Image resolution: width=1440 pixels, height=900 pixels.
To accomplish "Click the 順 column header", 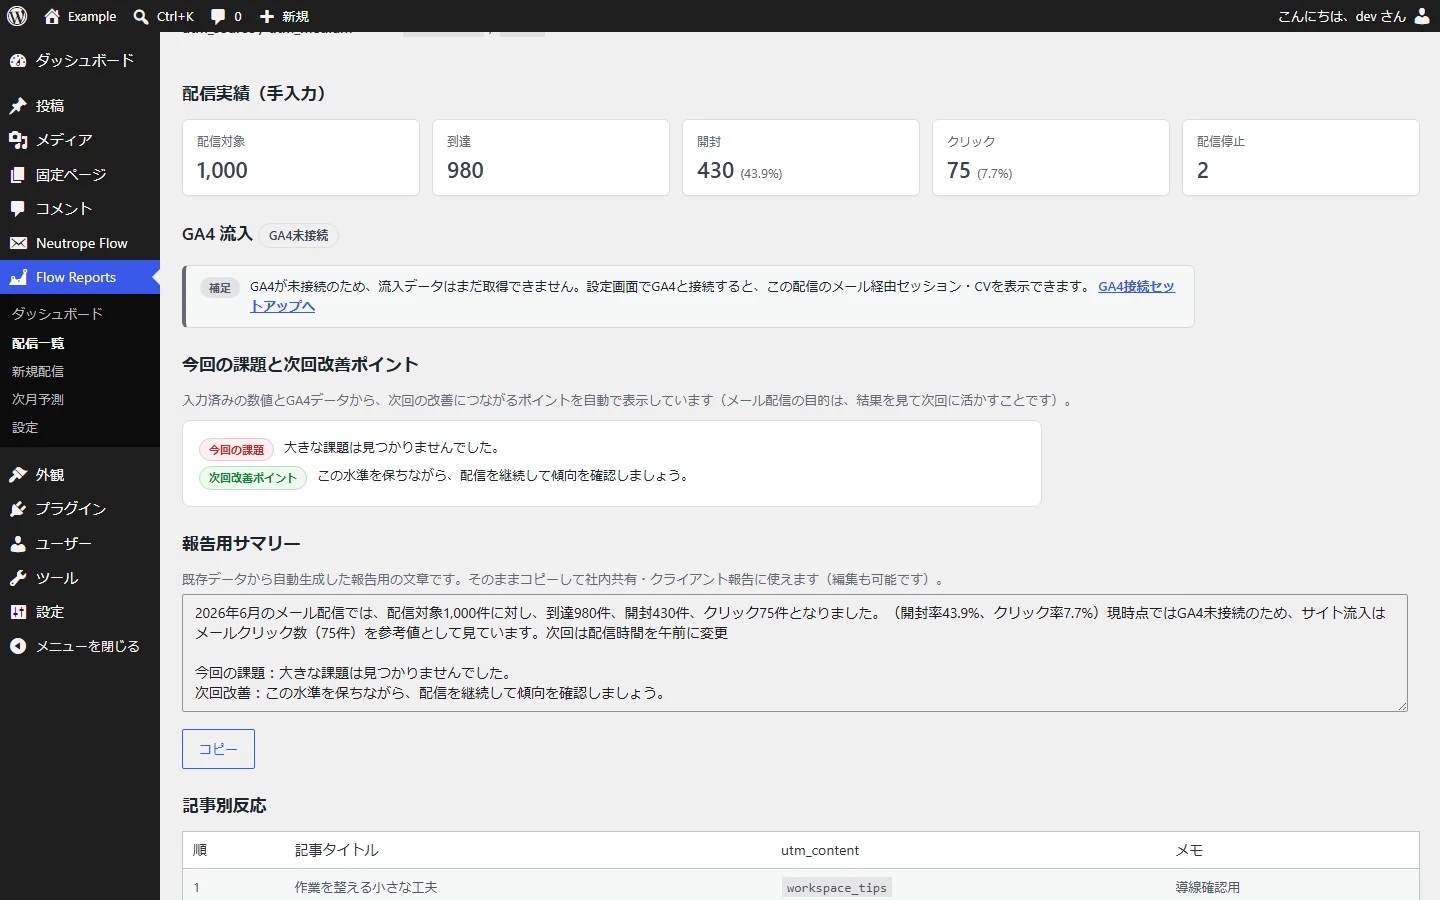I will tap(200, 850).
